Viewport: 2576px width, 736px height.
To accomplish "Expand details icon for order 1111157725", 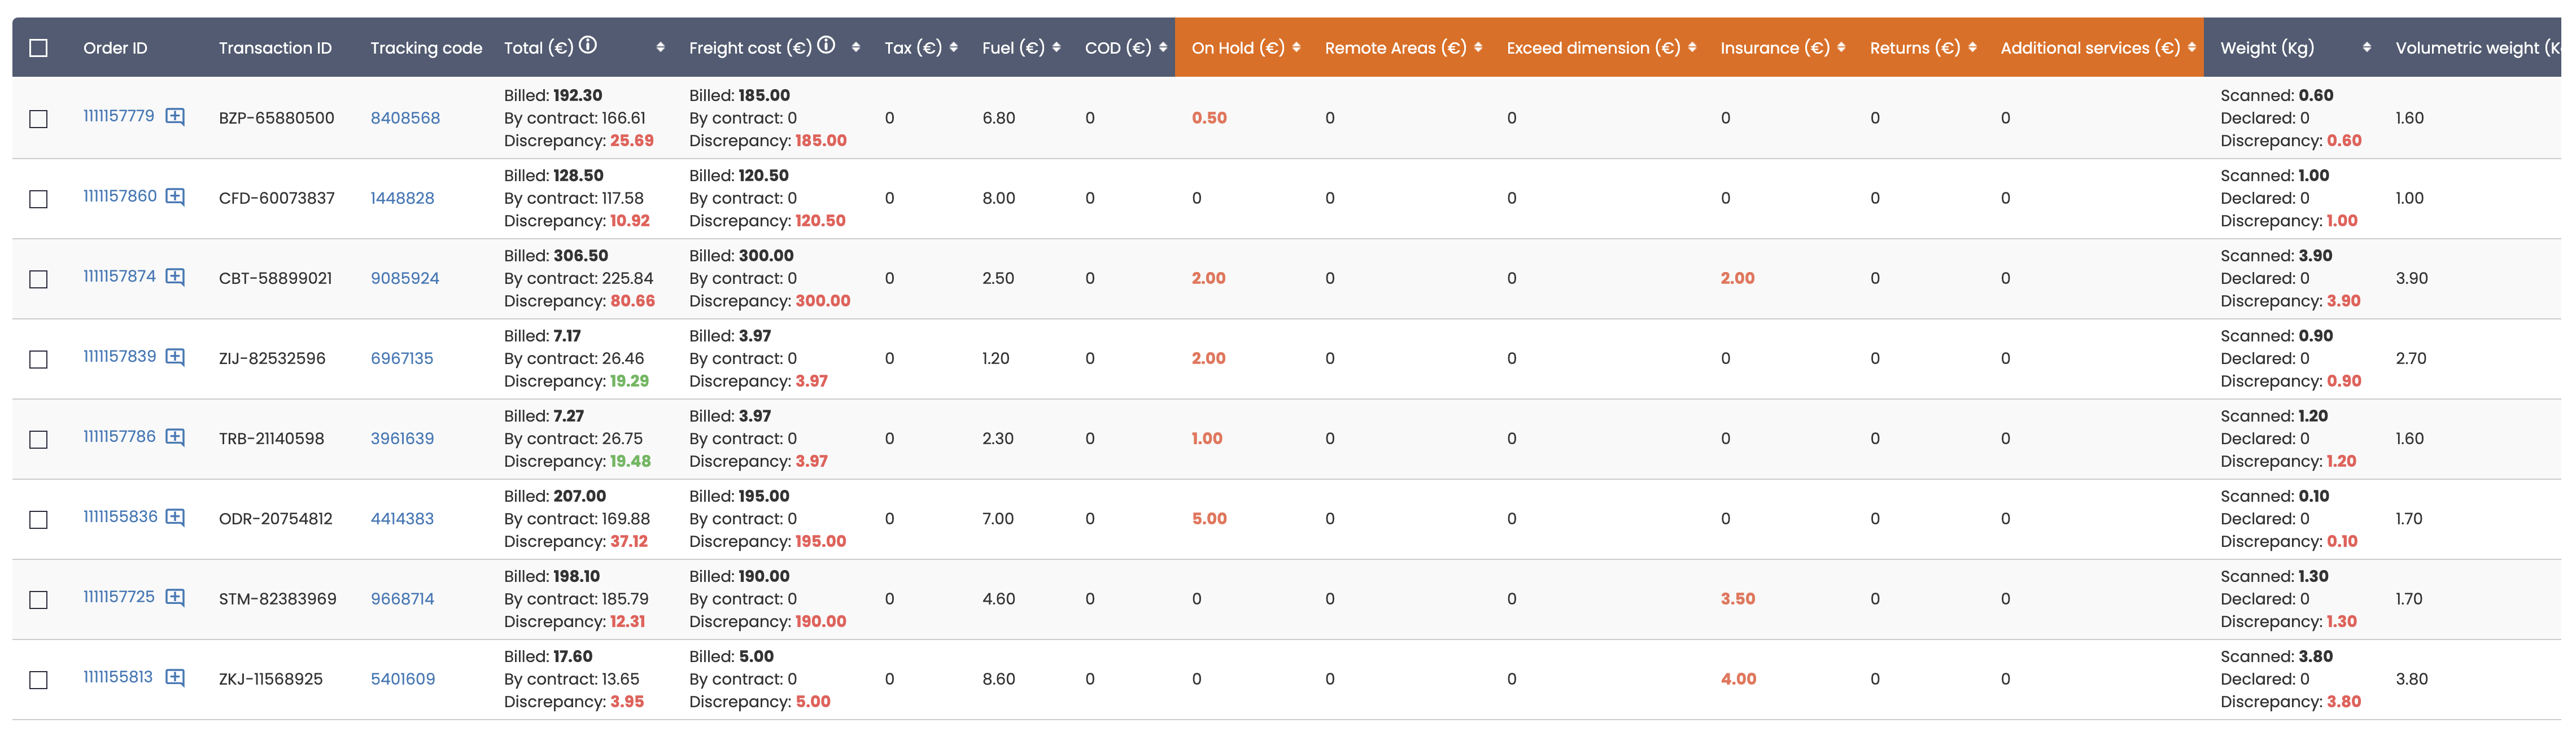I will click(x=175, y=596).
